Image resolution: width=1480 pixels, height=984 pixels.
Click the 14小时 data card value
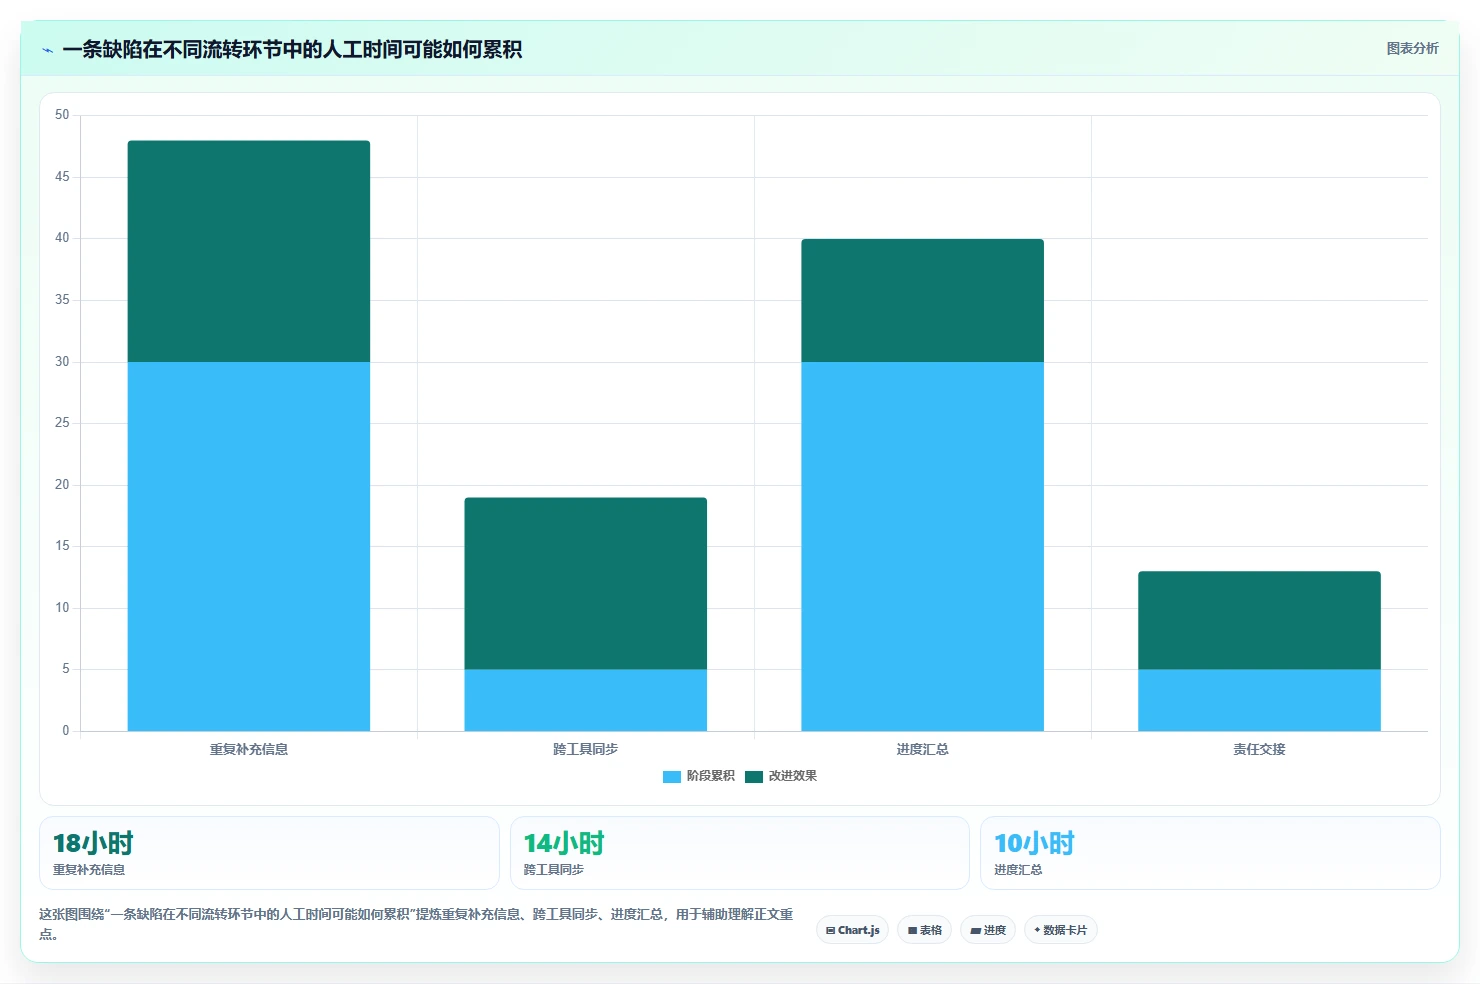click(x=564, y=843)
